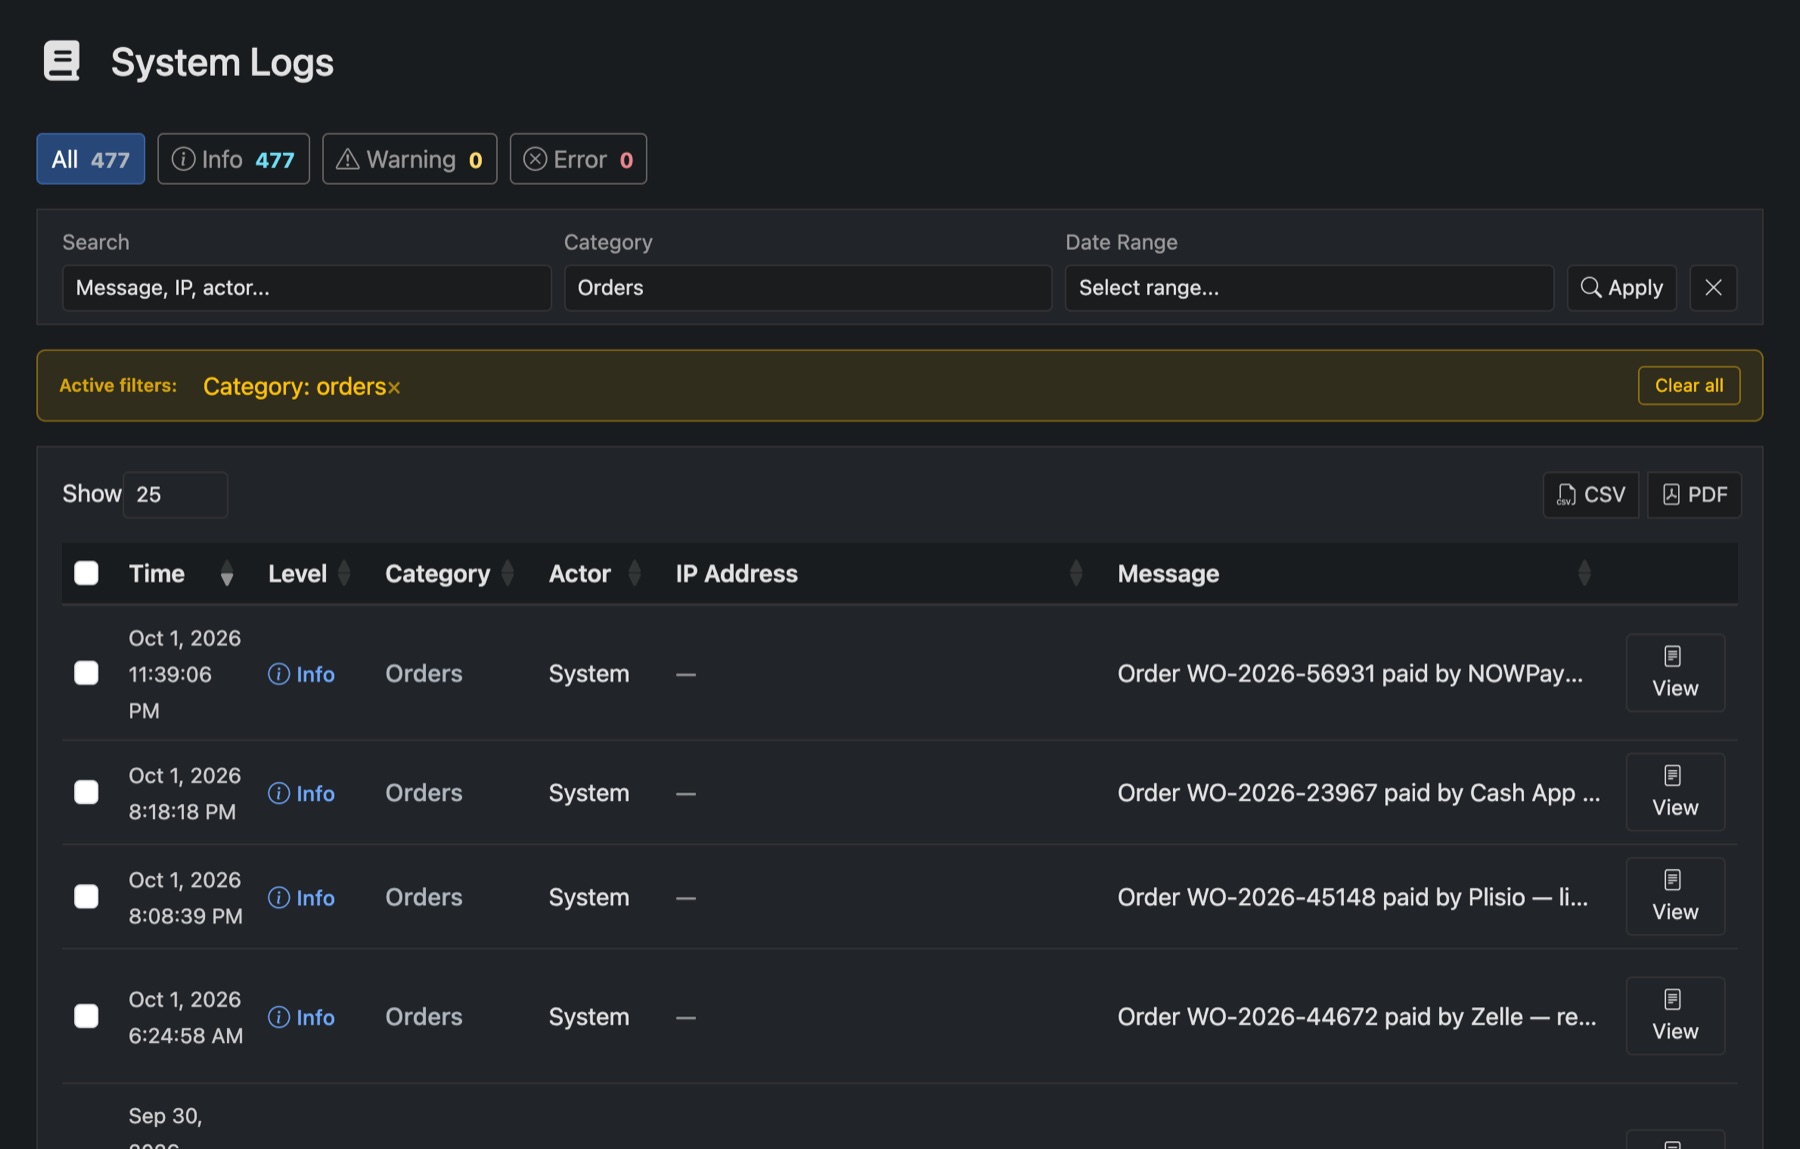The width and height of the screenshot is (1800, 1149).
Task: Export logs as PDF
Action: click(1694, 495)
